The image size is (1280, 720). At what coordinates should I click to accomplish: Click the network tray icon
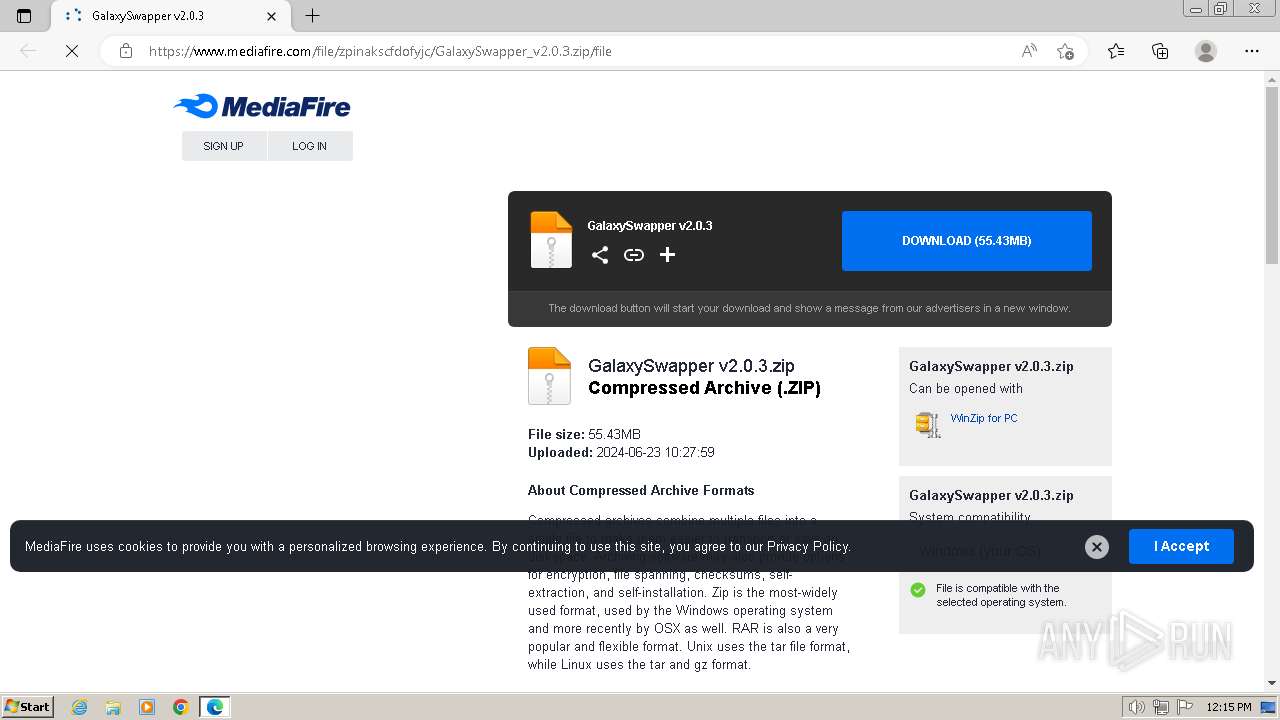click(1160, 707)
